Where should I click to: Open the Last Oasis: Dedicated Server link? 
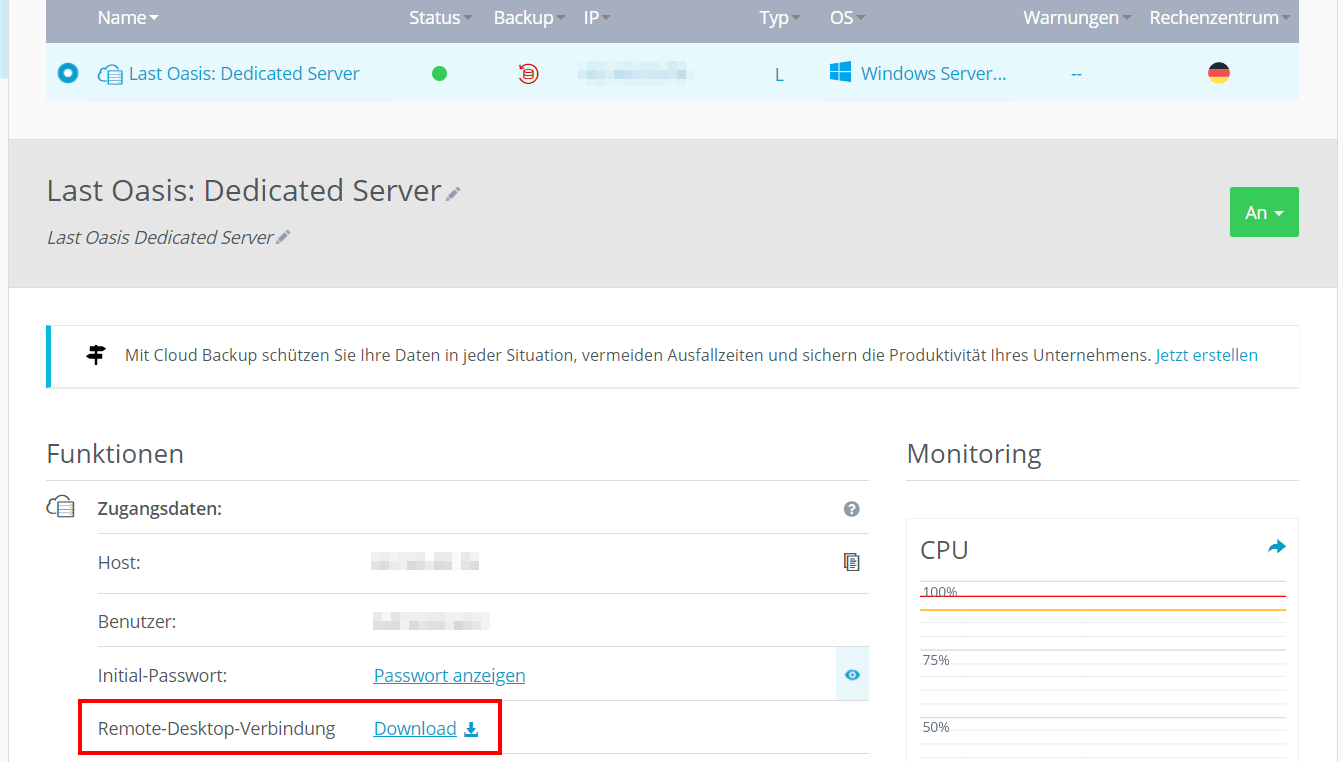[244, 73]
